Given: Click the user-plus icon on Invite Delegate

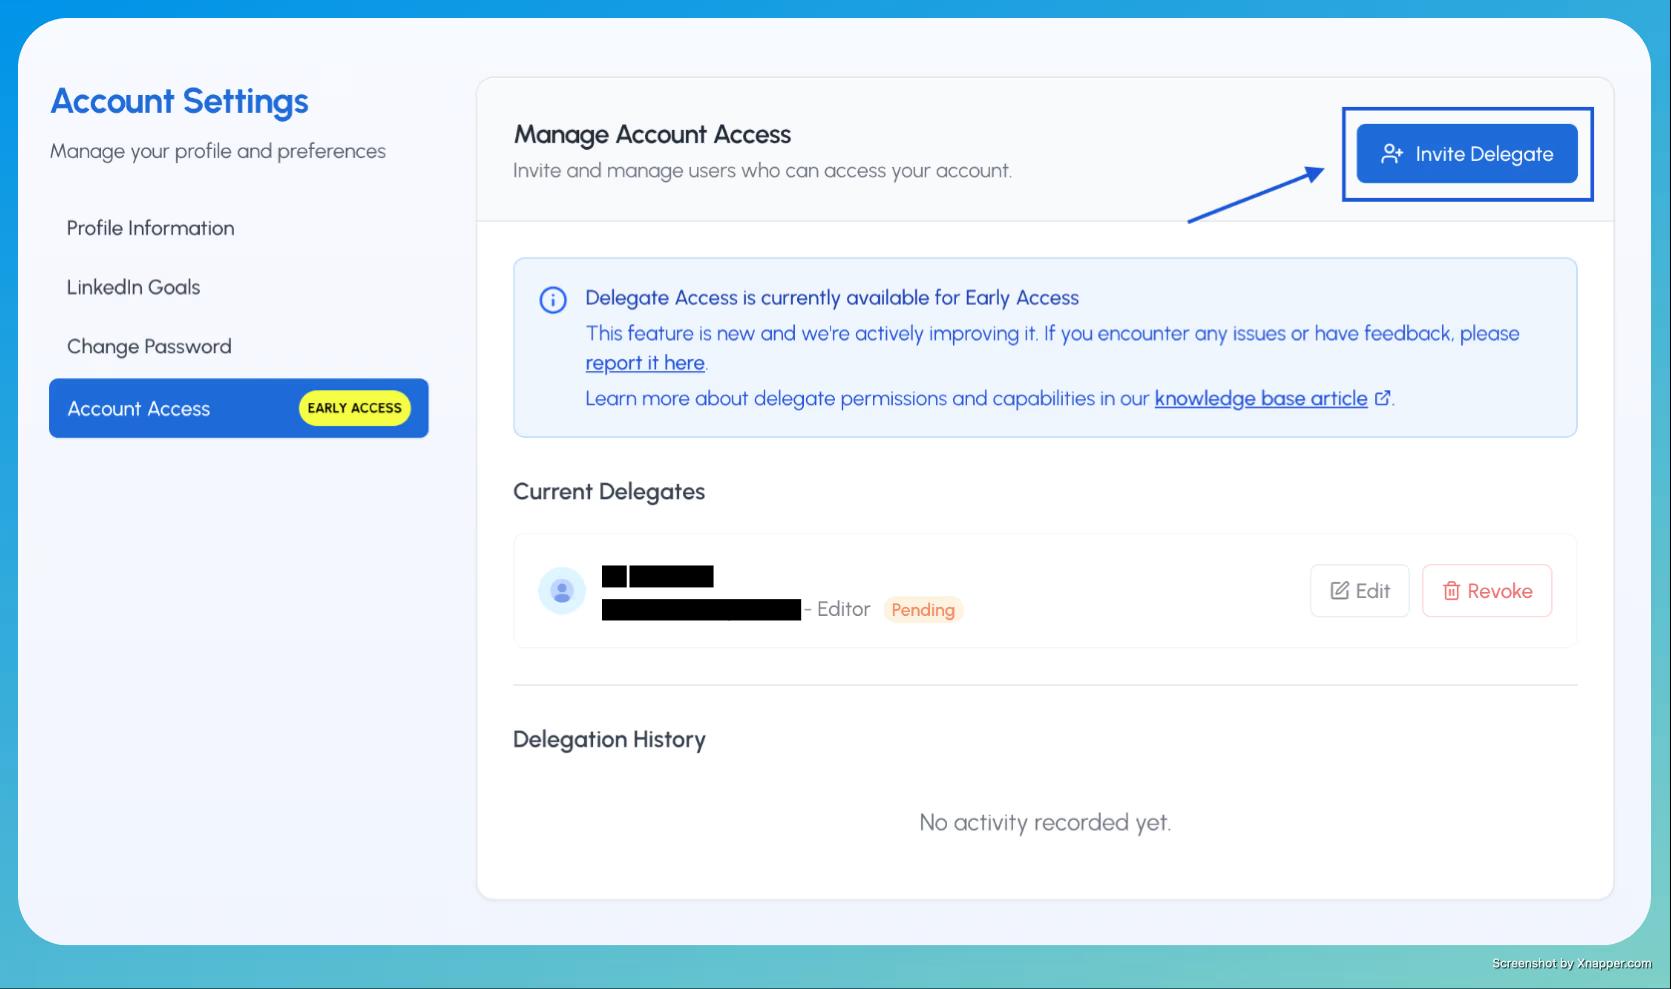Looking at the screenshot, I should coord(1391,154).
